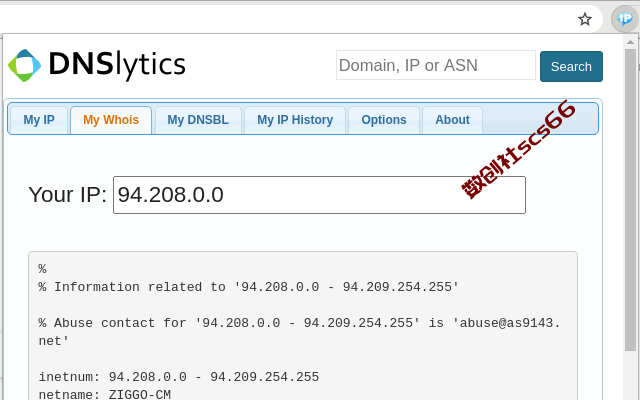Viewport: 640px width, 400px height.
Task: Switch to the My IP tab
Action: pos(39,120)
